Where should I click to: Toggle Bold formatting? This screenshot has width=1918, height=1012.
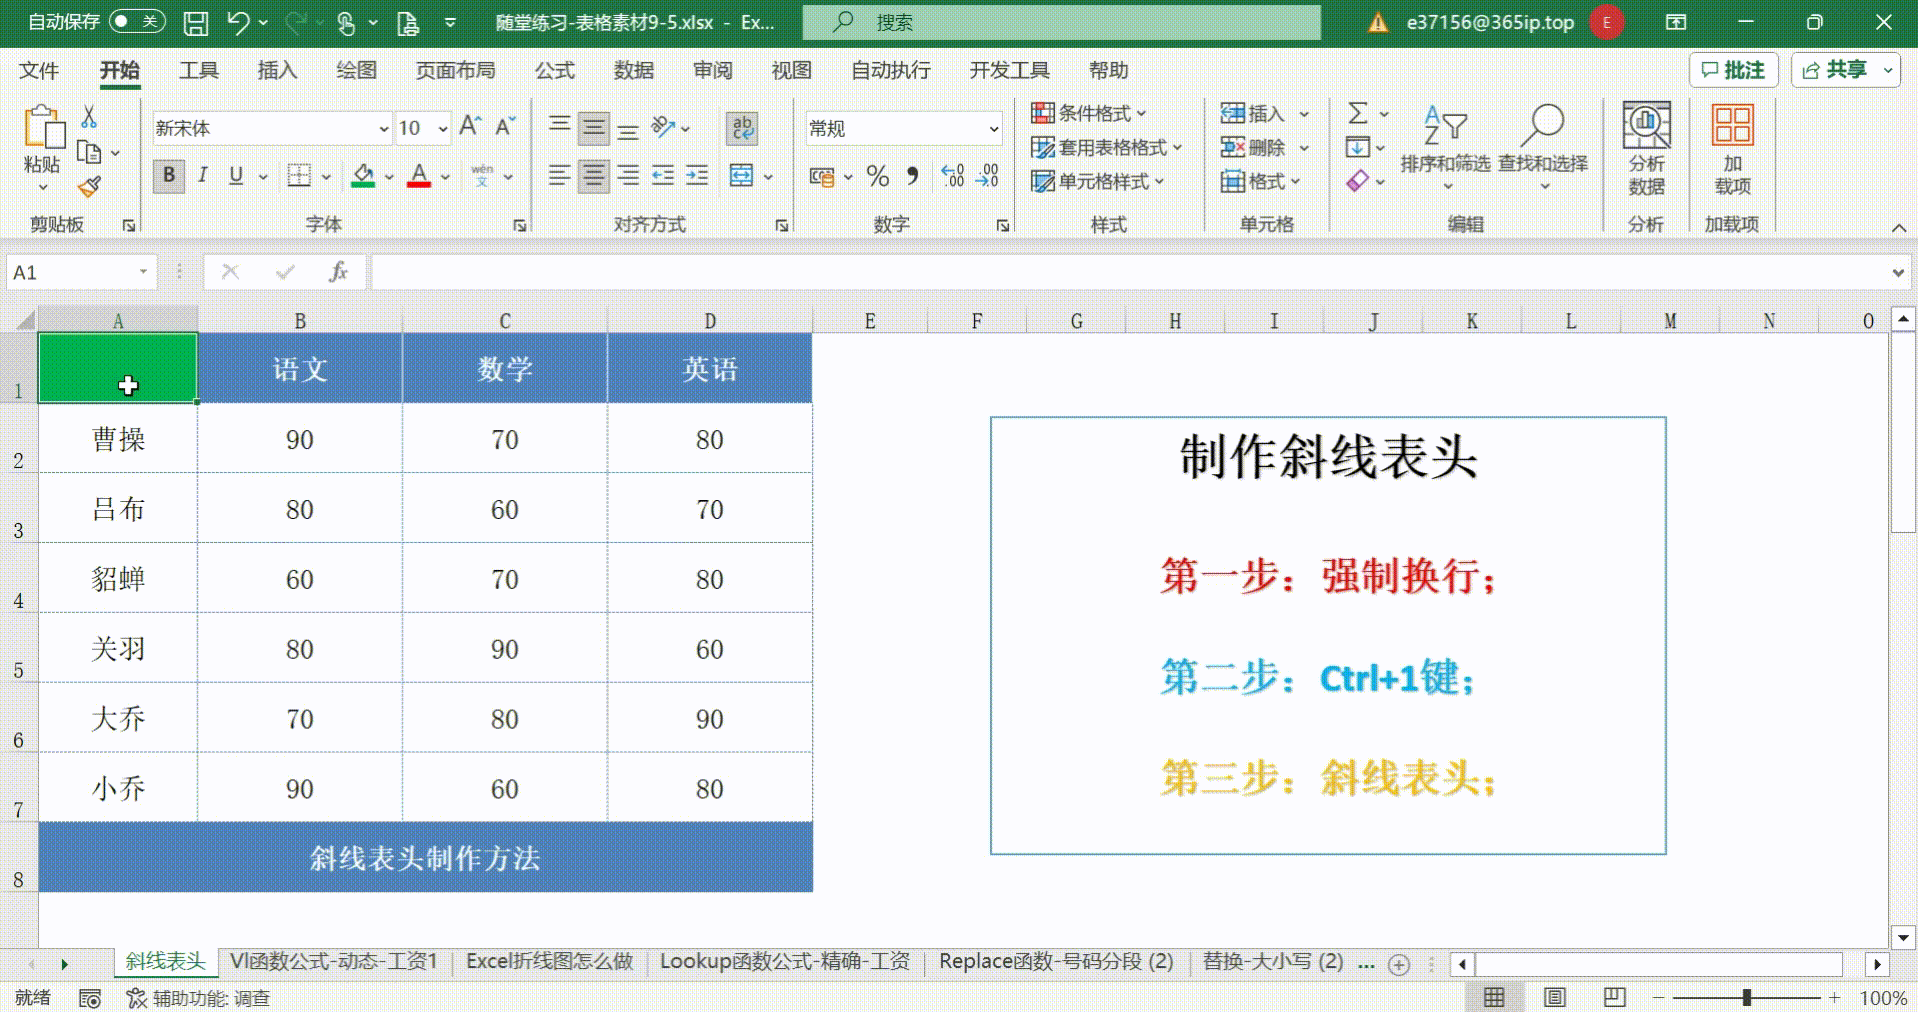tap(169, 176)
